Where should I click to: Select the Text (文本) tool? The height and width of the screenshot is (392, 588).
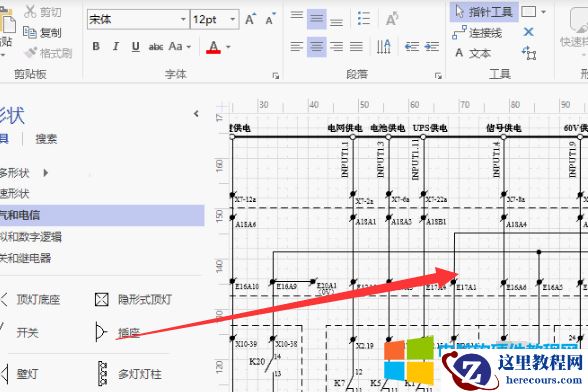(472, 53)
